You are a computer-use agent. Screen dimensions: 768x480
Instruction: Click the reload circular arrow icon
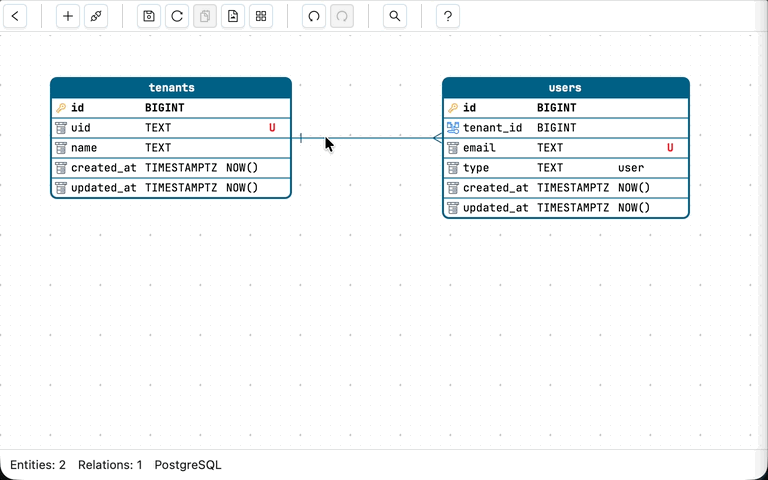(x=177, y=16)
